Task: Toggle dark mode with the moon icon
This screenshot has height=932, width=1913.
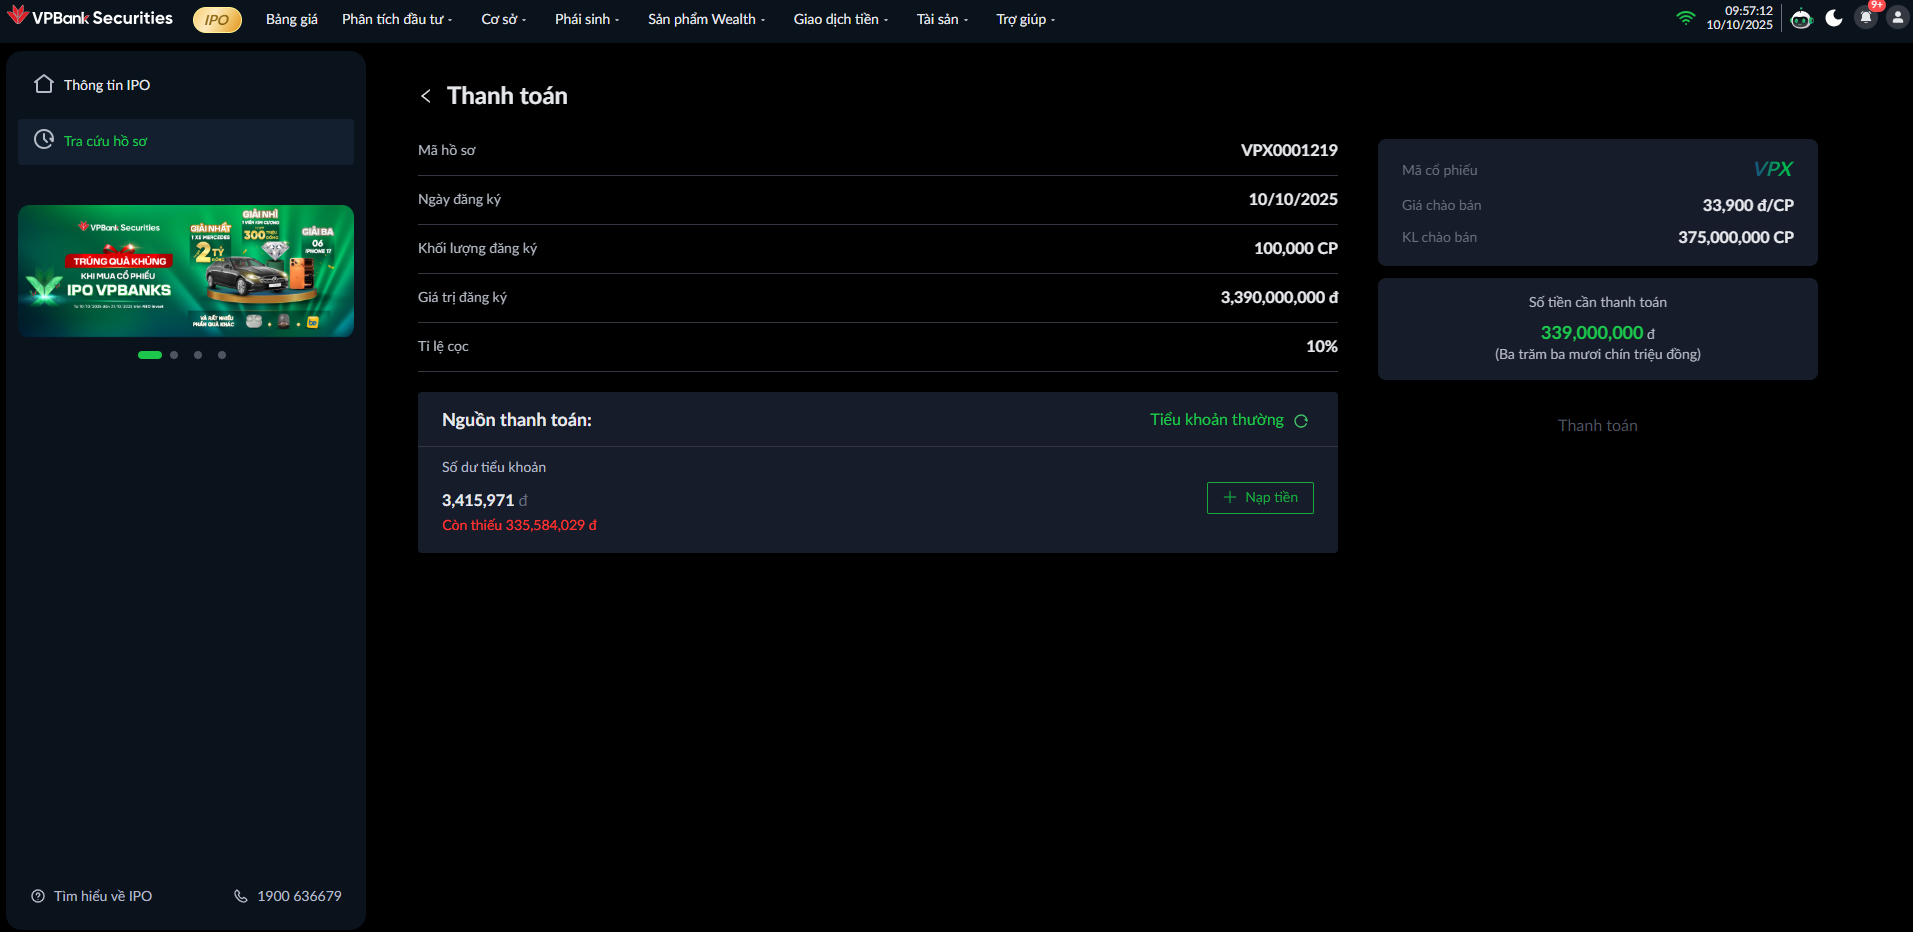Action: pyautogui.click(x=1834, y=18)
